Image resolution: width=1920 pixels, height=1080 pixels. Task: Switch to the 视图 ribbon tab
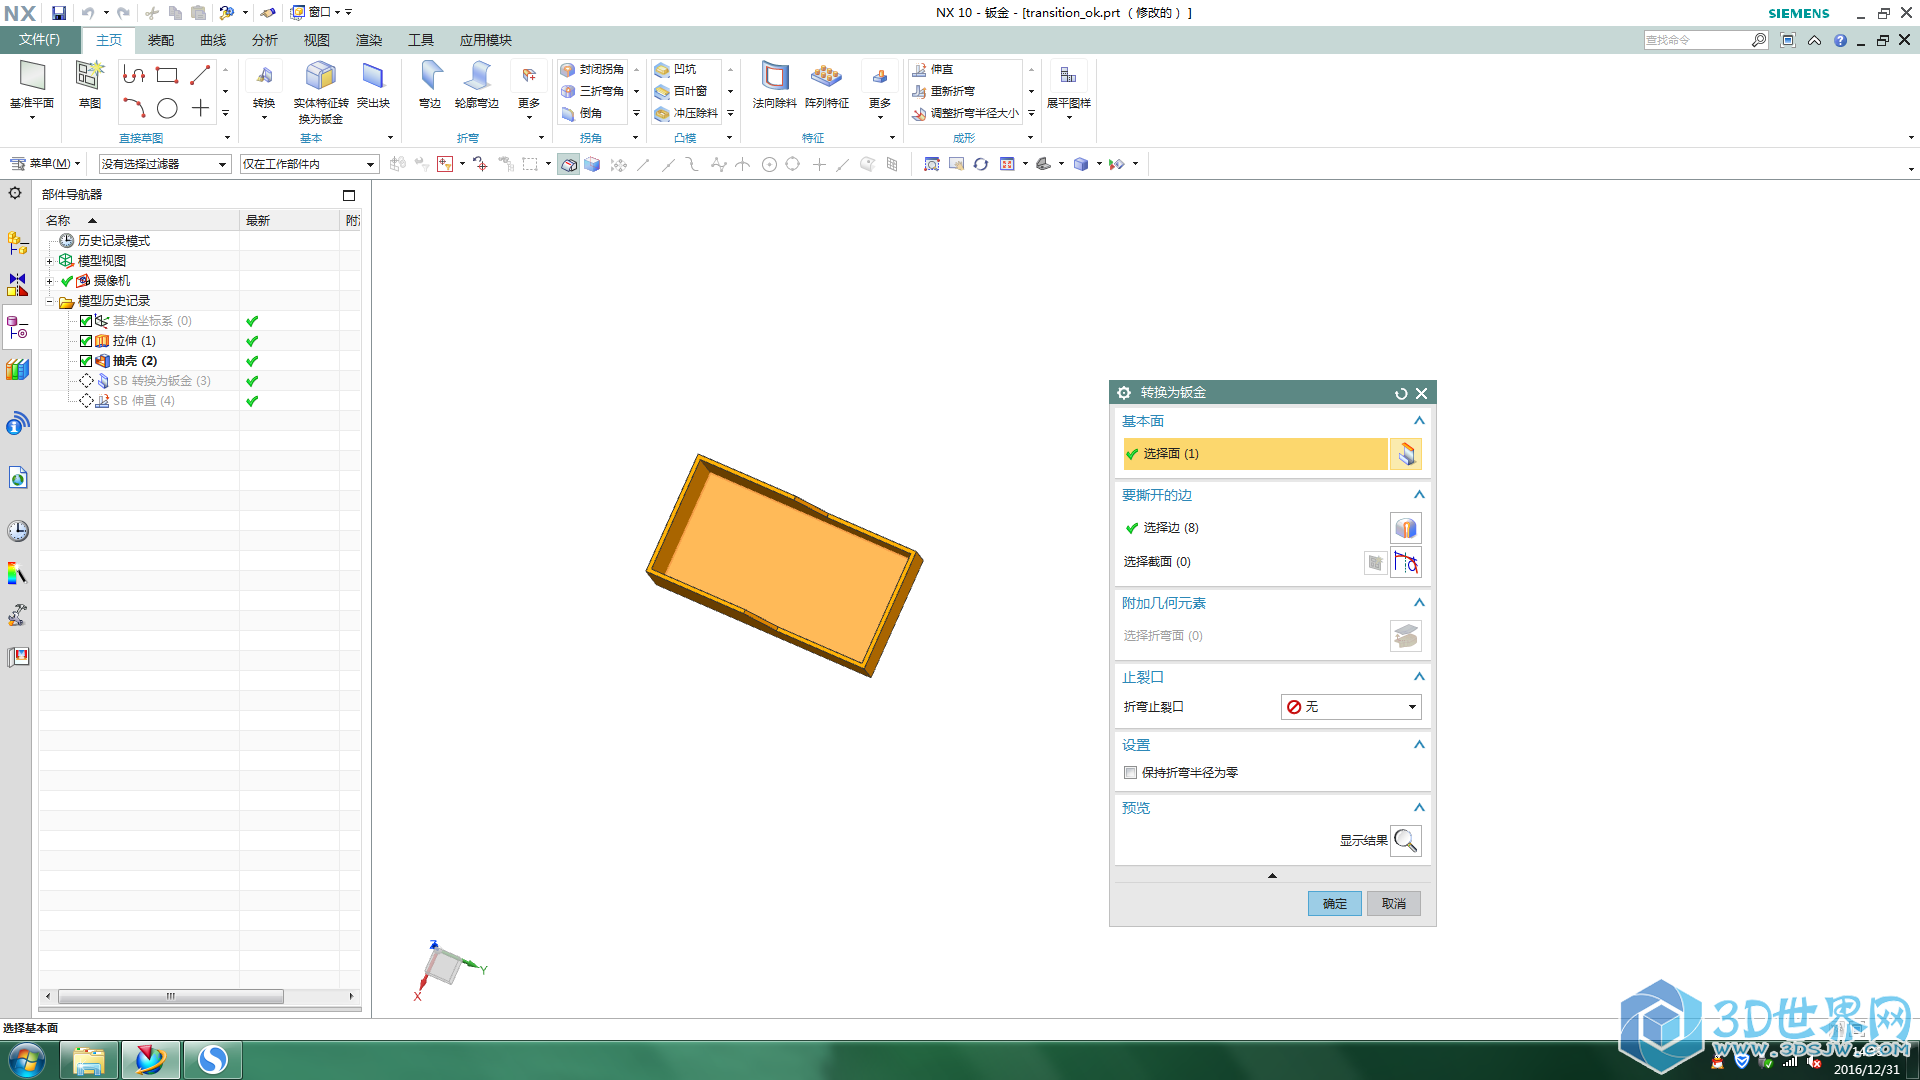pos(317,40)
